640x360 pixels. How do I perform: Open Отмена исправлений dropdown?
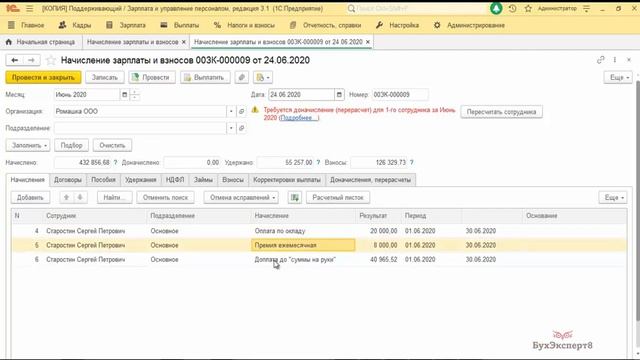click(241, 198)
